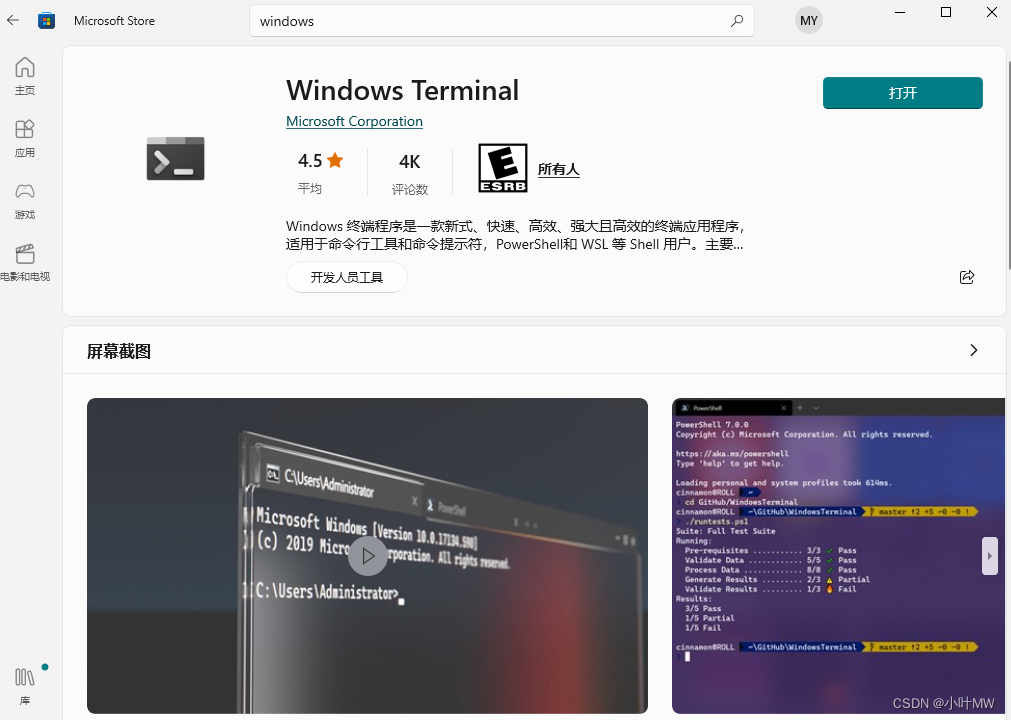
Task: Click the ESRB E rating badge
Action: click(503, 168)
